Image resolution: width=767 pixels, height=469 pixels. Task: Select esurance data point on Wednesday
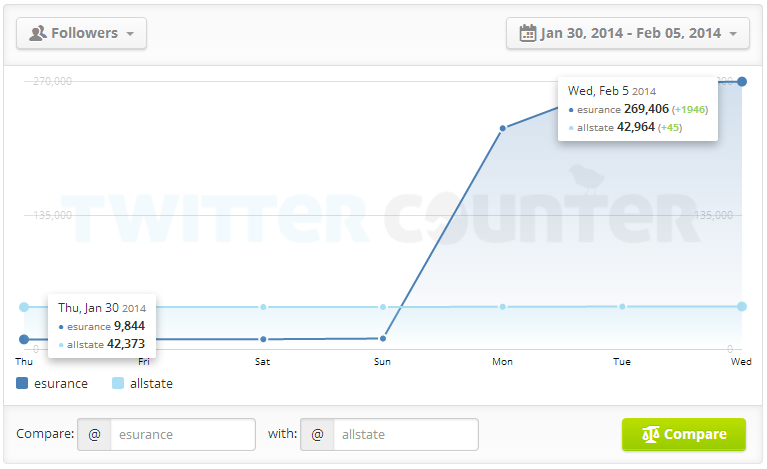[x=741, y=81]
